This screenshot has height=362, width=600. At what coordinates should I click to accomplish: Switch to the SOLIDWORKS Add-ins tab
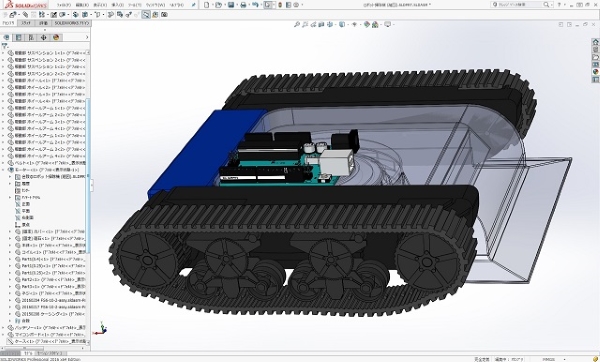point(72,23)
